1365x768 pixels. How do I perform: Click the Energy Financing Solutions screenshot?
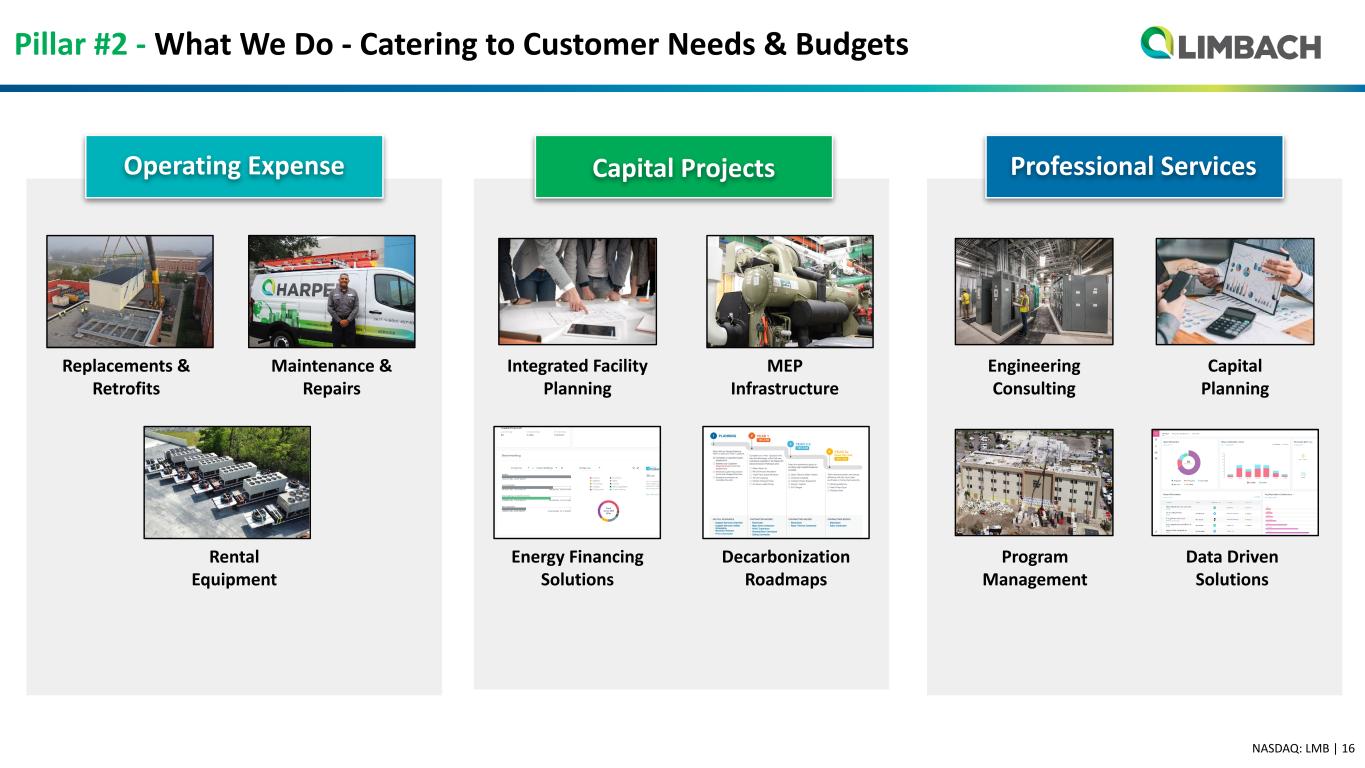coord(577,482)
